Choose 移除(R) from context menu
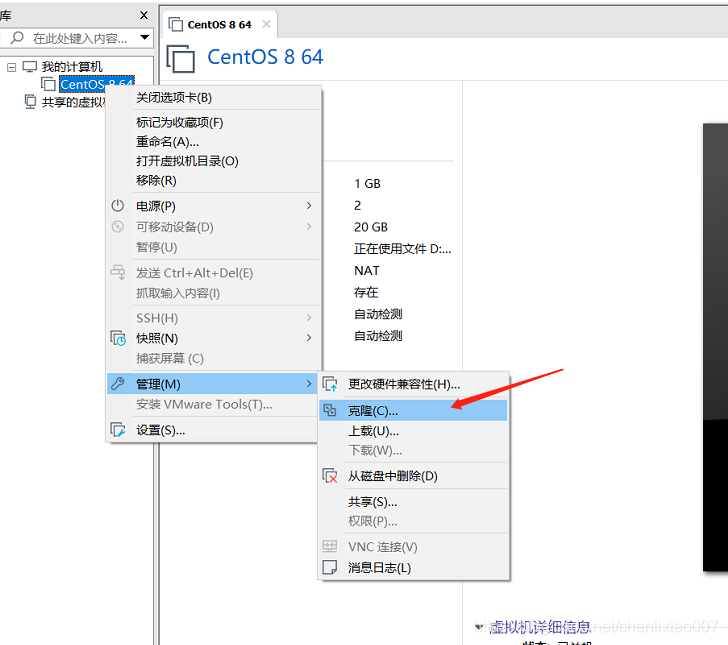Screen dimensions: 728x645 pyautogui.click(x=213, y=181)
